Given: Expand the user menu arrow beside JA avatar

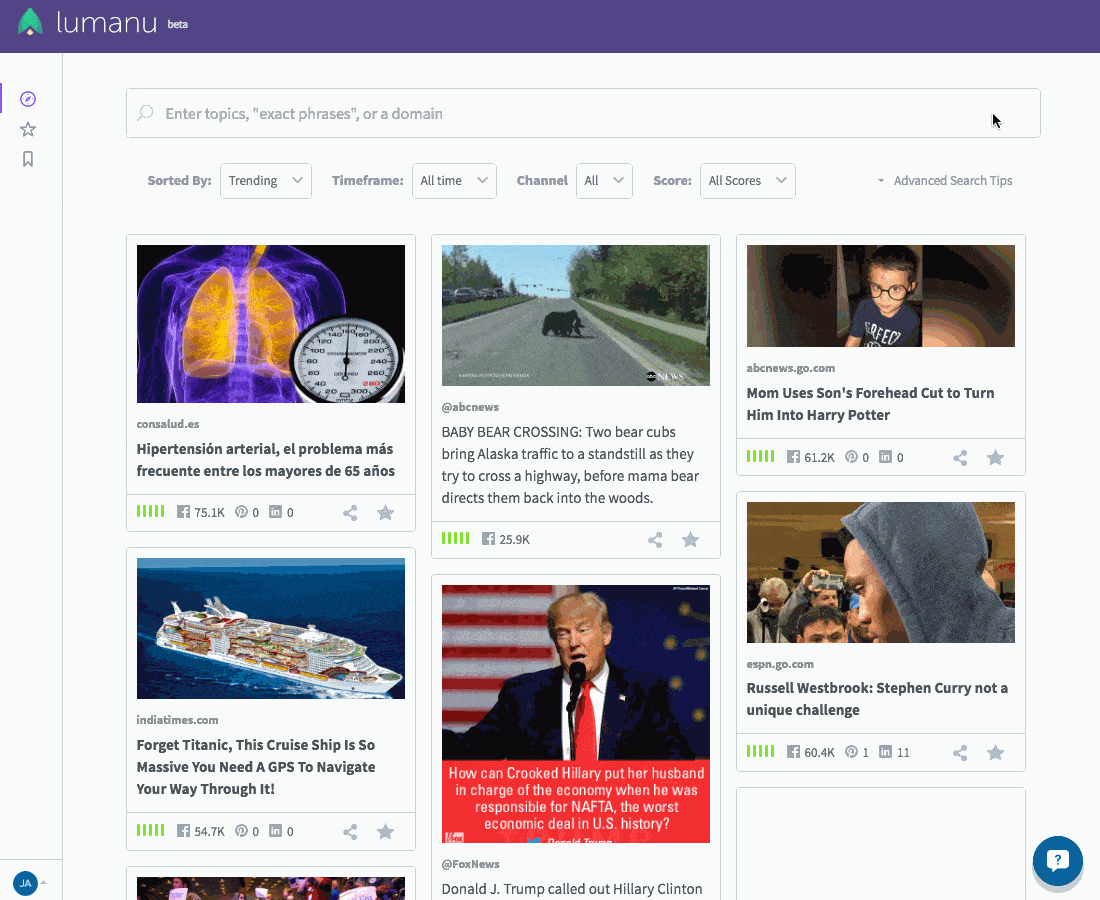Looking at the screenshot, I should pos(43,882).
